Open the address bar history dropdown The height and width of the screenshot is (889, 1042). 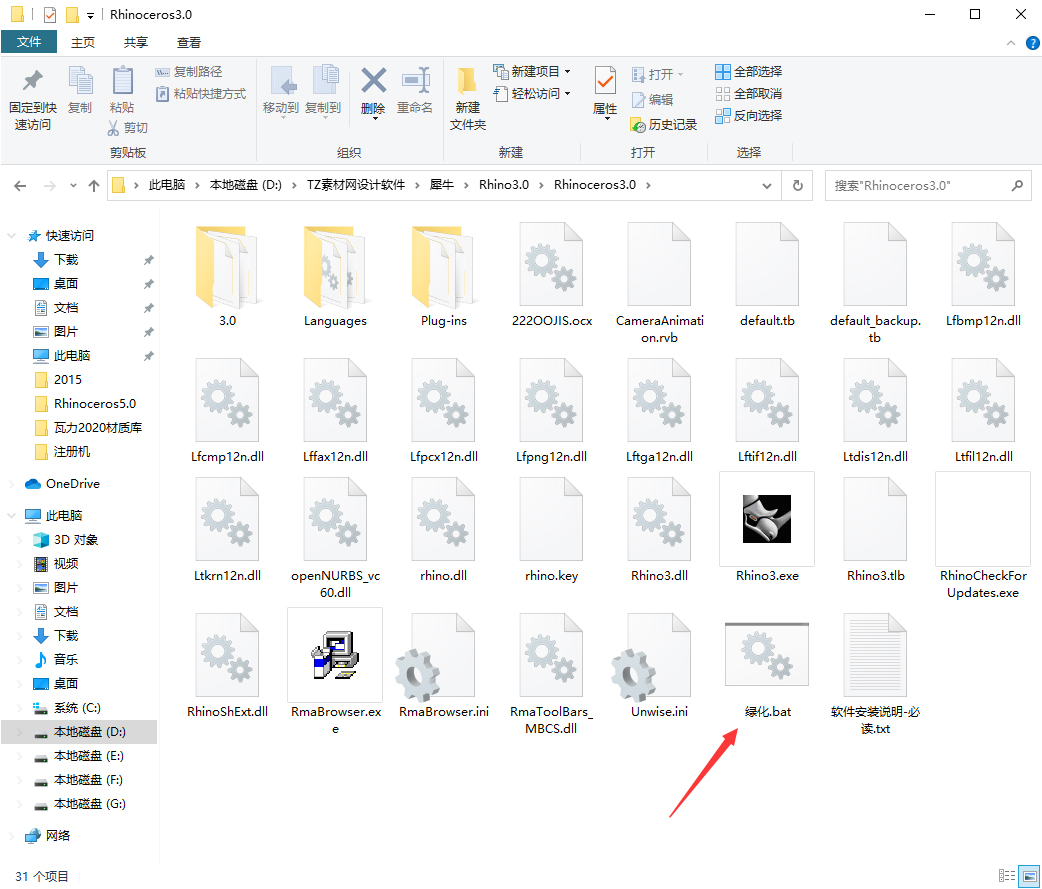[x=767, y=186]
